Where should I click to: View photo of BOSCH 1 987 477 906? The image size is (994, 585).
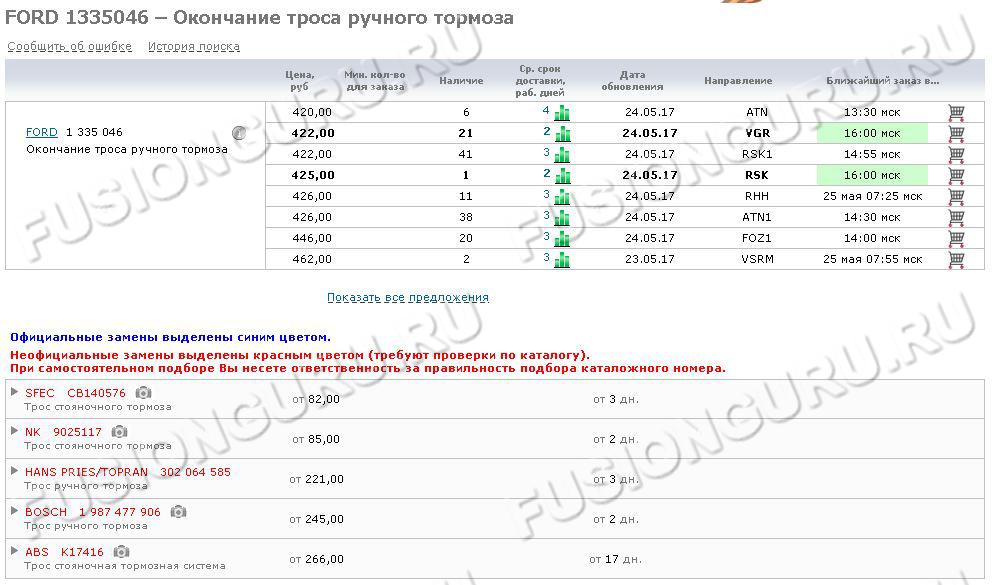pyautogui.click(x=178, y=511)
